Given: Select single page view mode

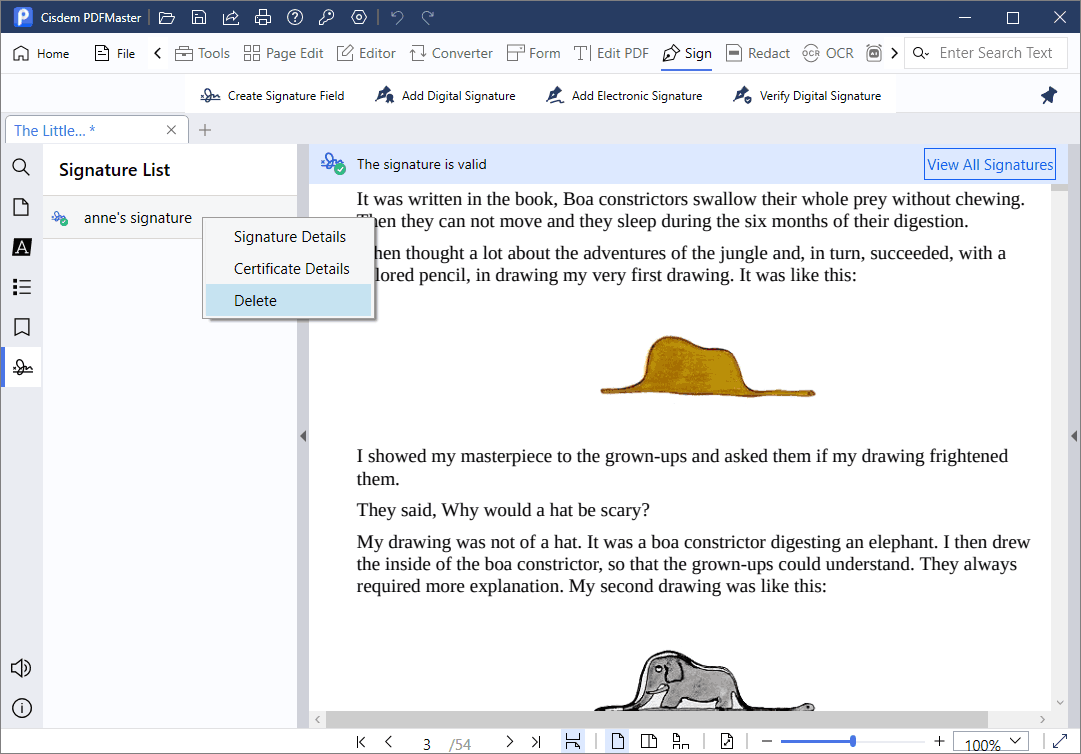Looking at the screenshot, I should tap(618, 742).
